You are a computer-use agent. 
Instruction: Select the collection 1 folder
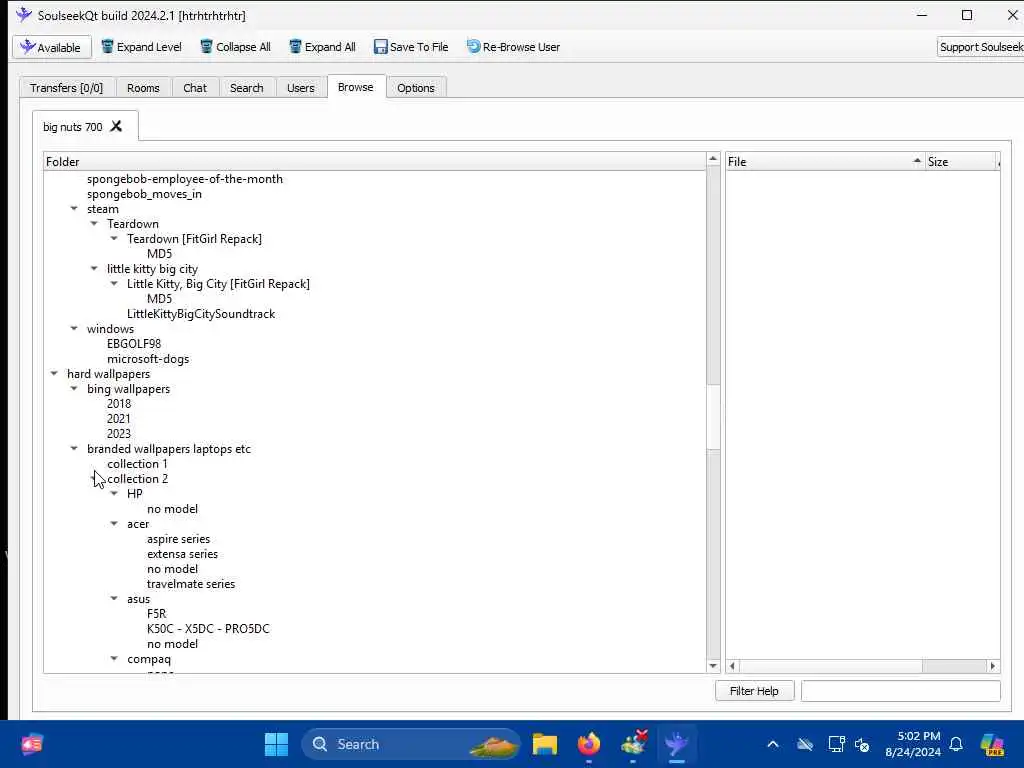click(137, 464)
